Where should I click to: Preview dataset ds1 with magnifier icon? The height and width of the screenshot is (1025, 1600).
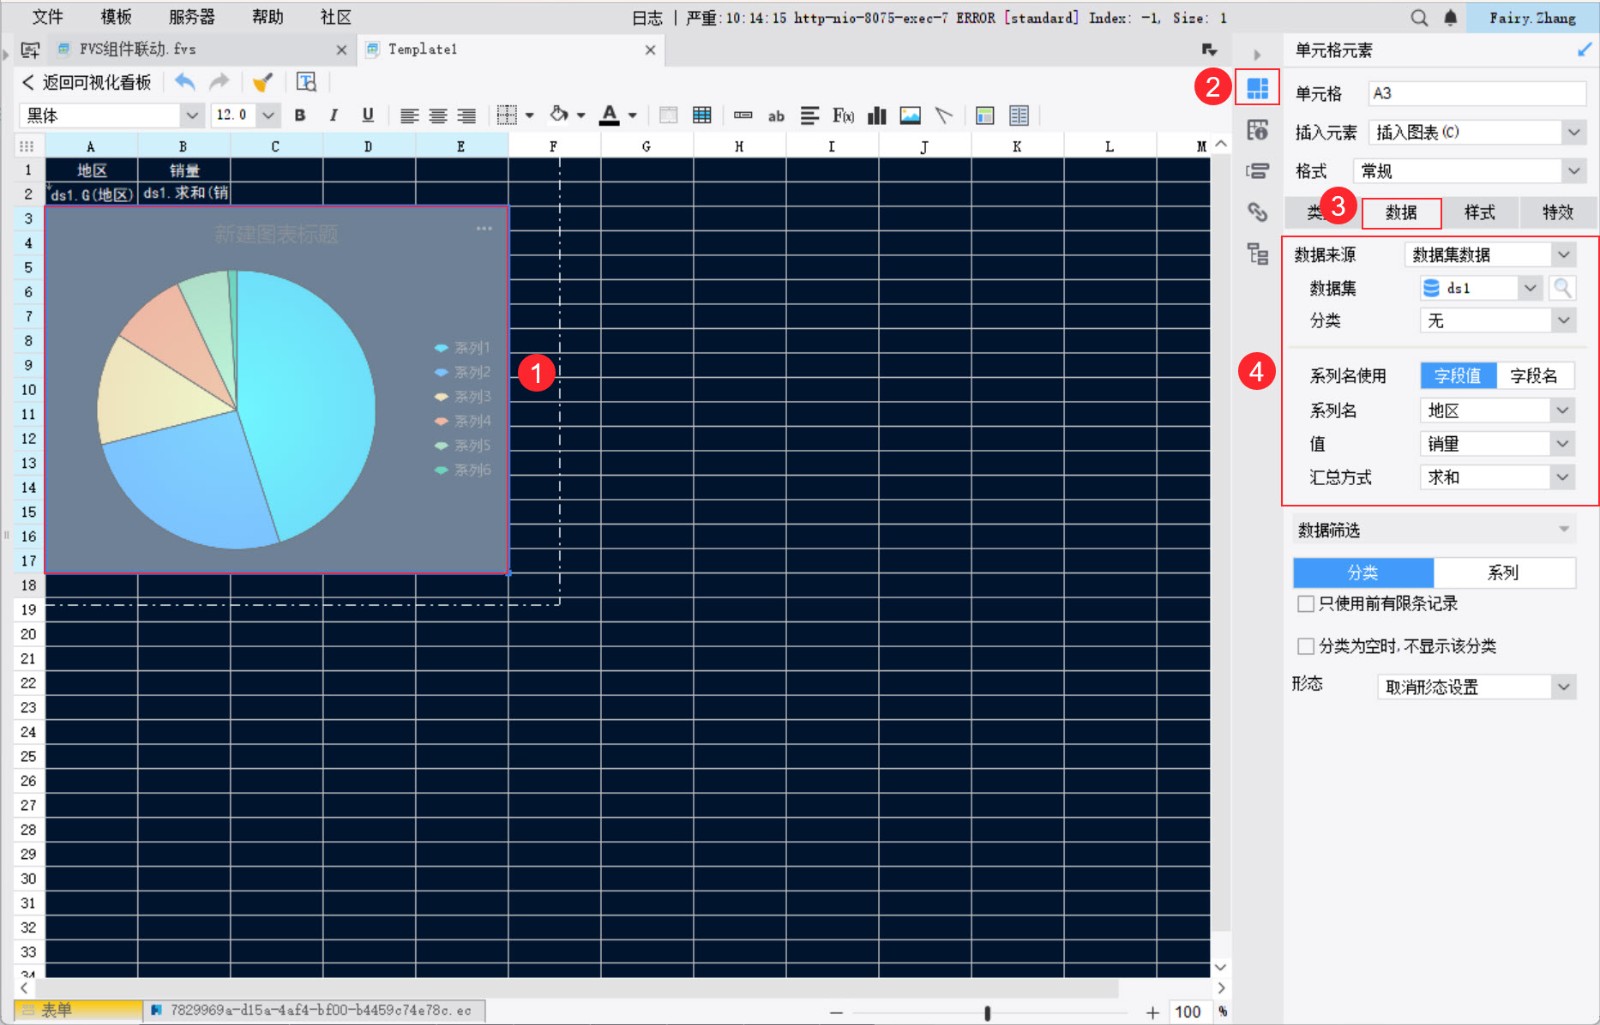(x=1562, y=288)
